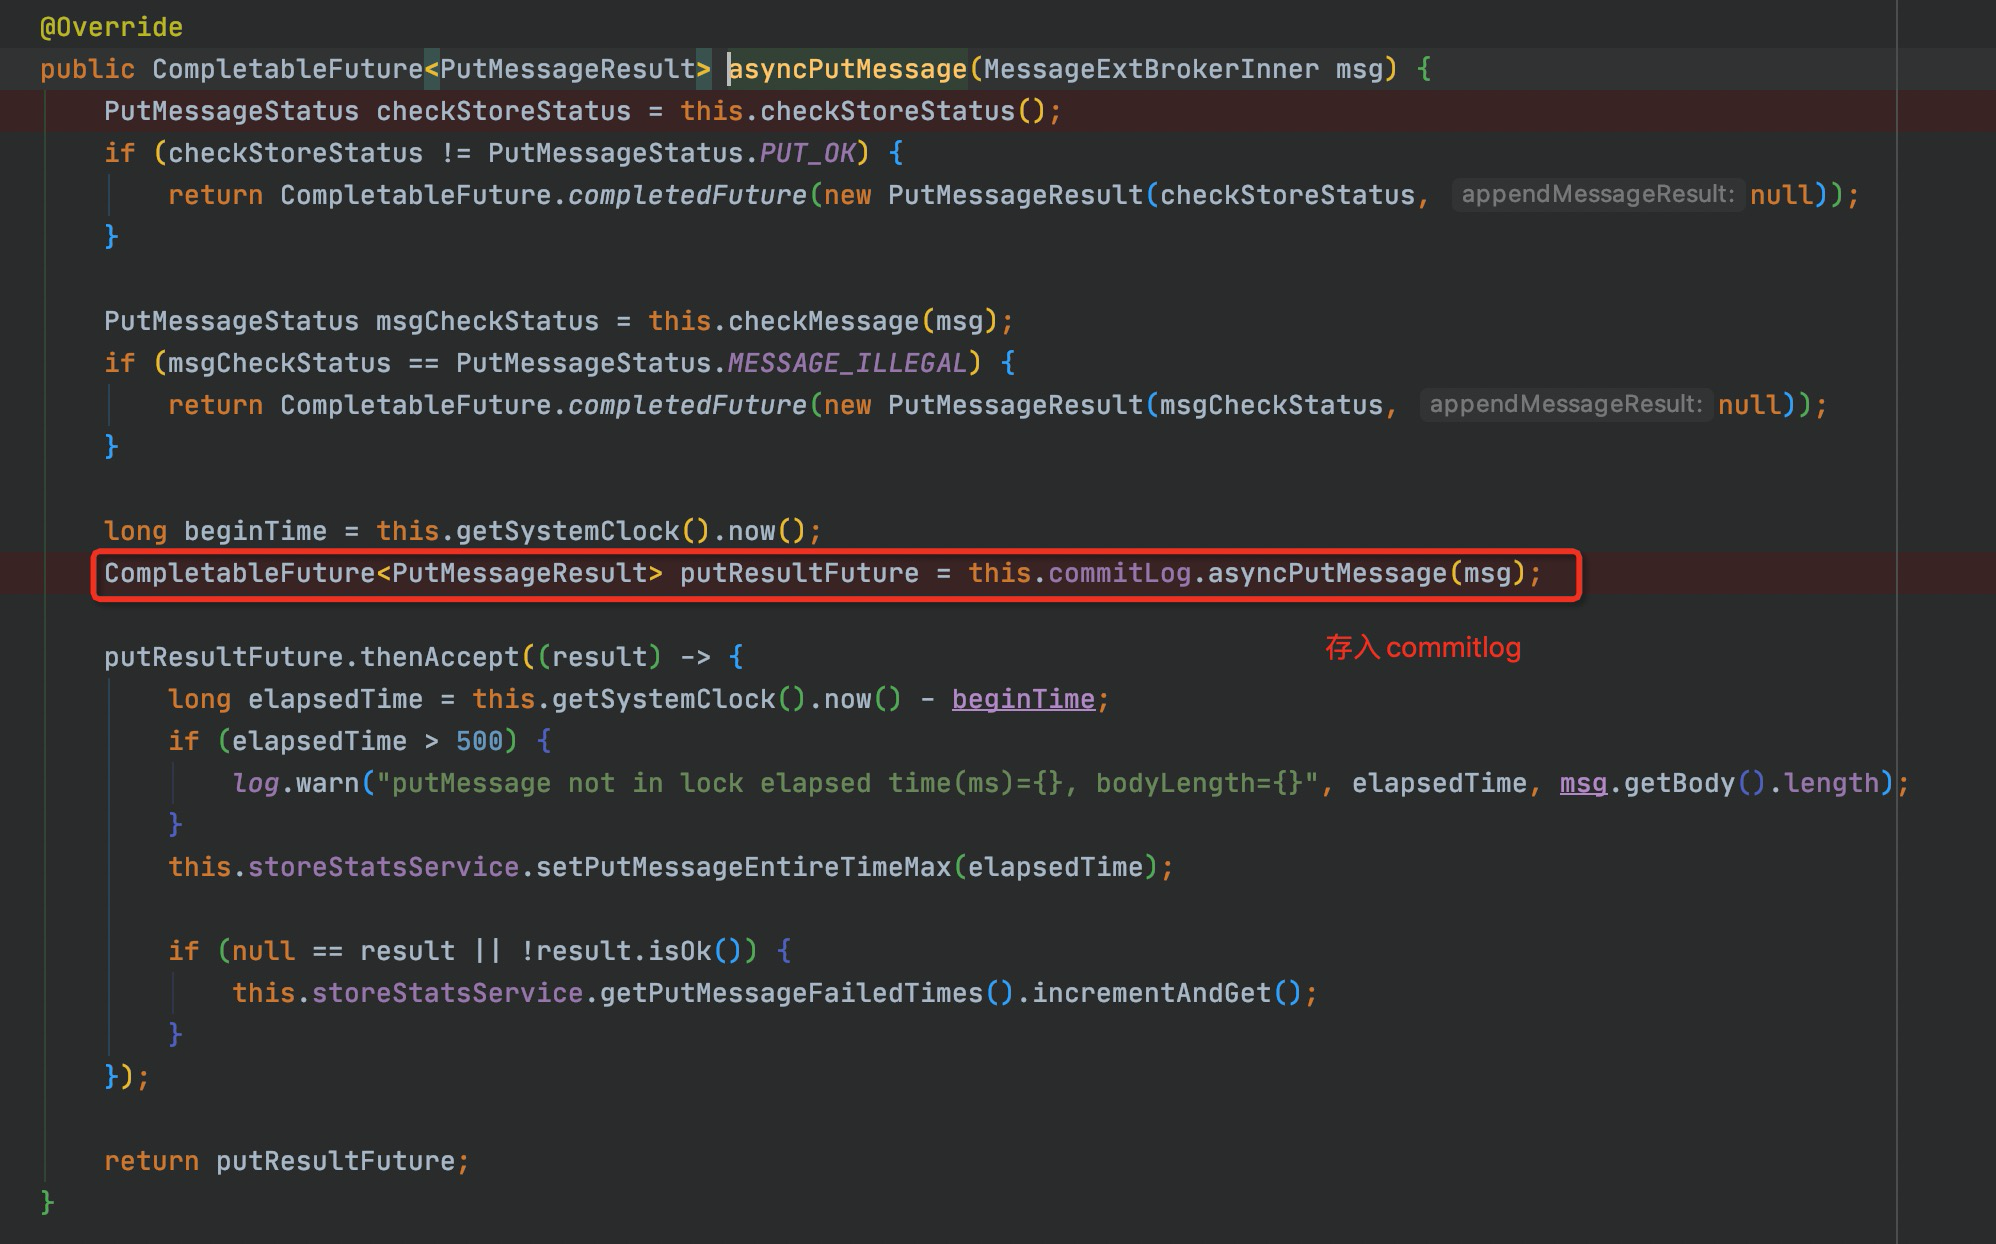Click second appendMessageResult parameter hint
Viewport: 1996px width, 1244px height.
pos(1565,404)
